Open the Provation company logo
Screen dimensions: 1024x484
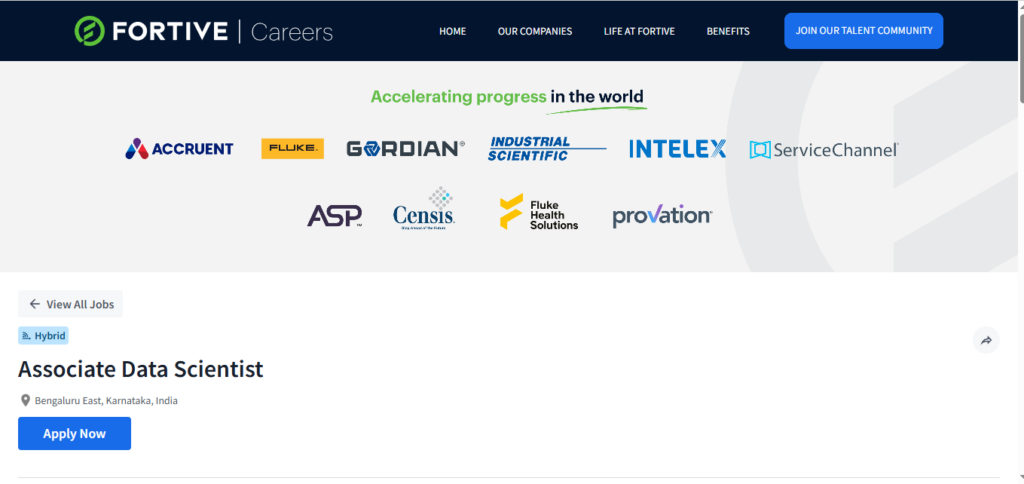click(662, 216)
